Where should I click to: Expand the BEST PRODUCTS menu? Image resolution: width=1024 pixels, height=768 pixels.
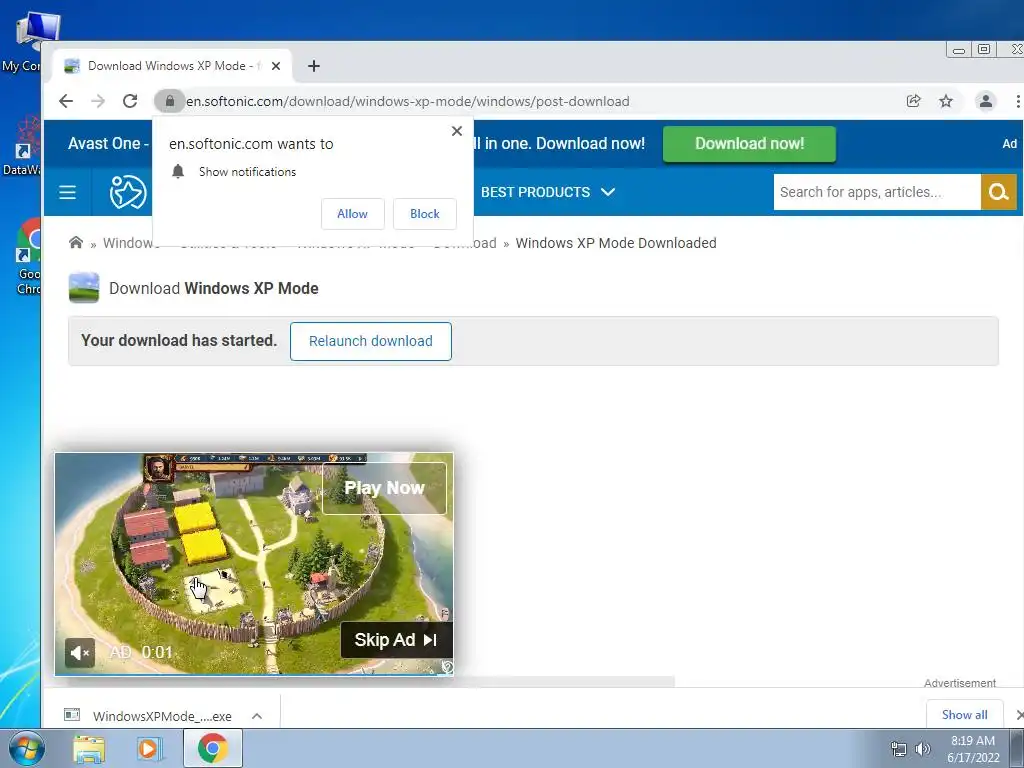click(548, 192)
